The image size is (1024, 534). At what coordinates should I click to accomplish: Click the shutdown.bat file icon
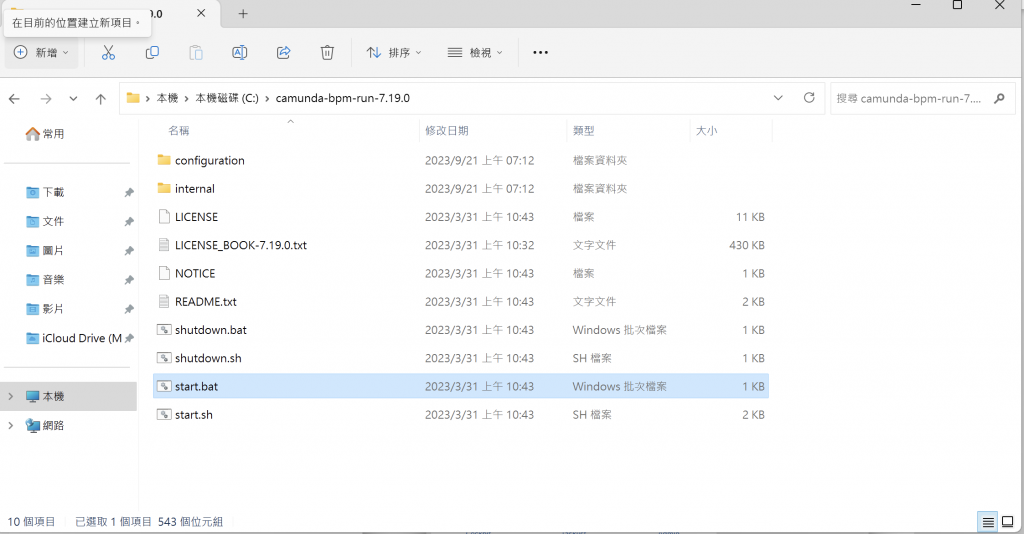[x=165, y=330]
